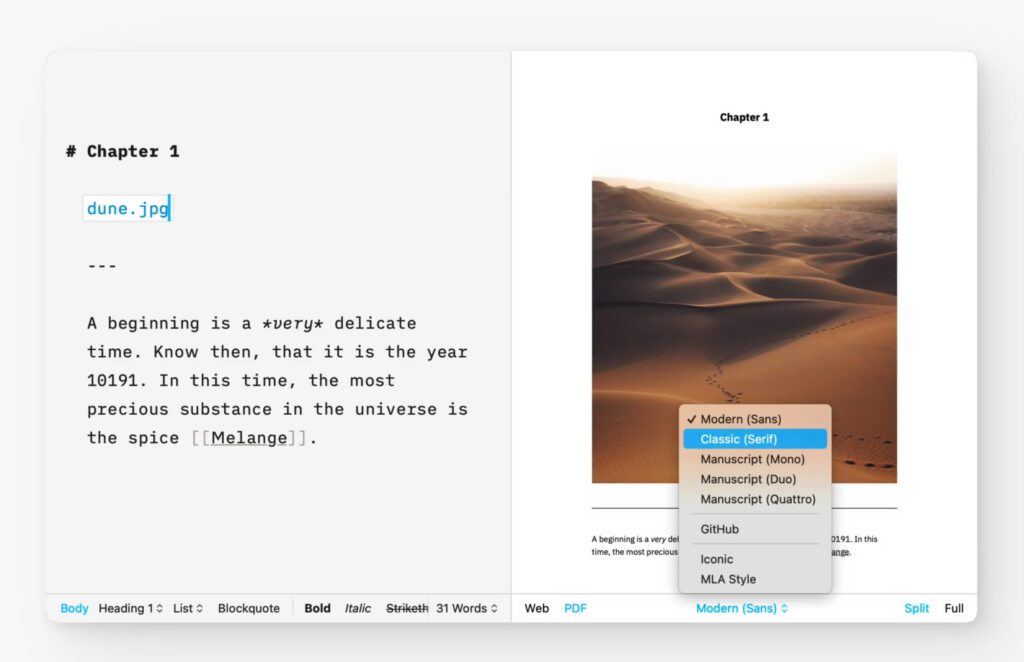Switch to Full screen editing view
1024x662 pixels.
pos(953,608)
